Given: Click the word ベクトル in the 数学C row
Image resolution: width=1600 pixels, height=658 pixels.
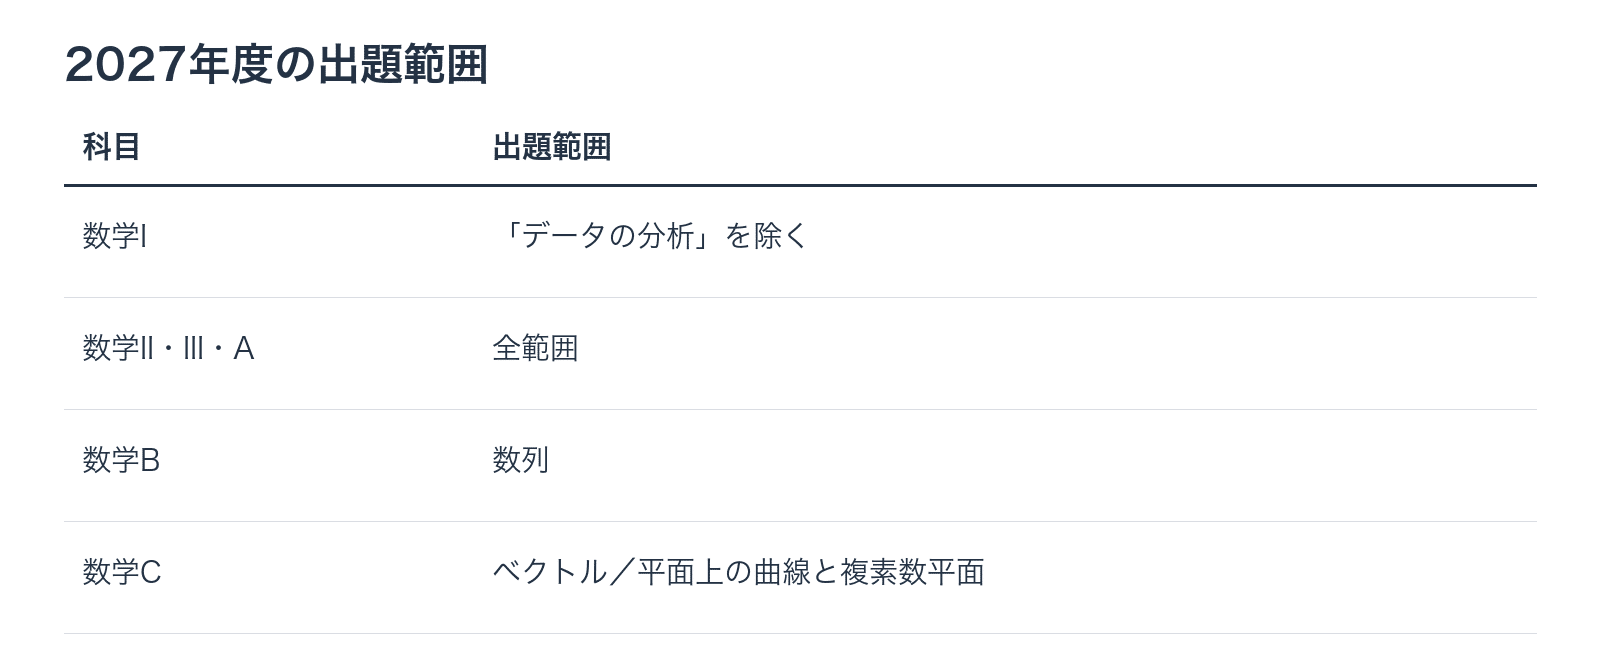Looking at the screenshot, I should tap(549, 572).
